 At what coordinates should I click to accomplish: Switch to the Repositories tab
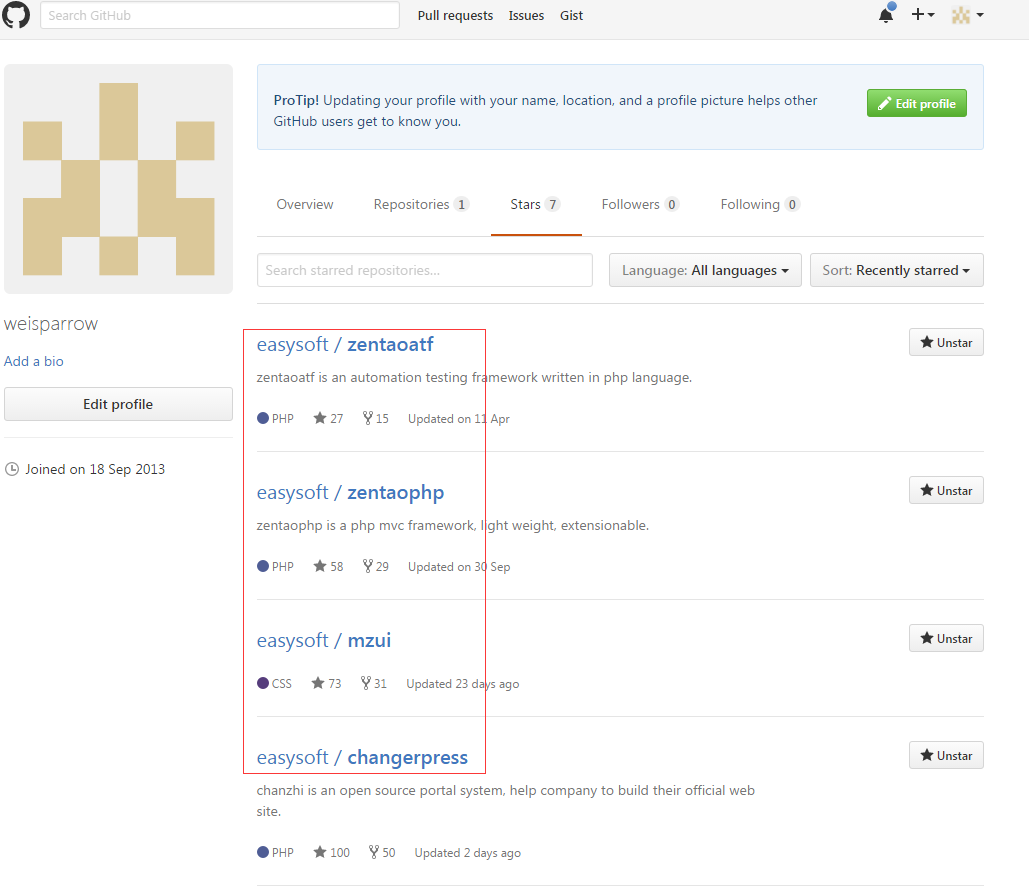[421, 204]
